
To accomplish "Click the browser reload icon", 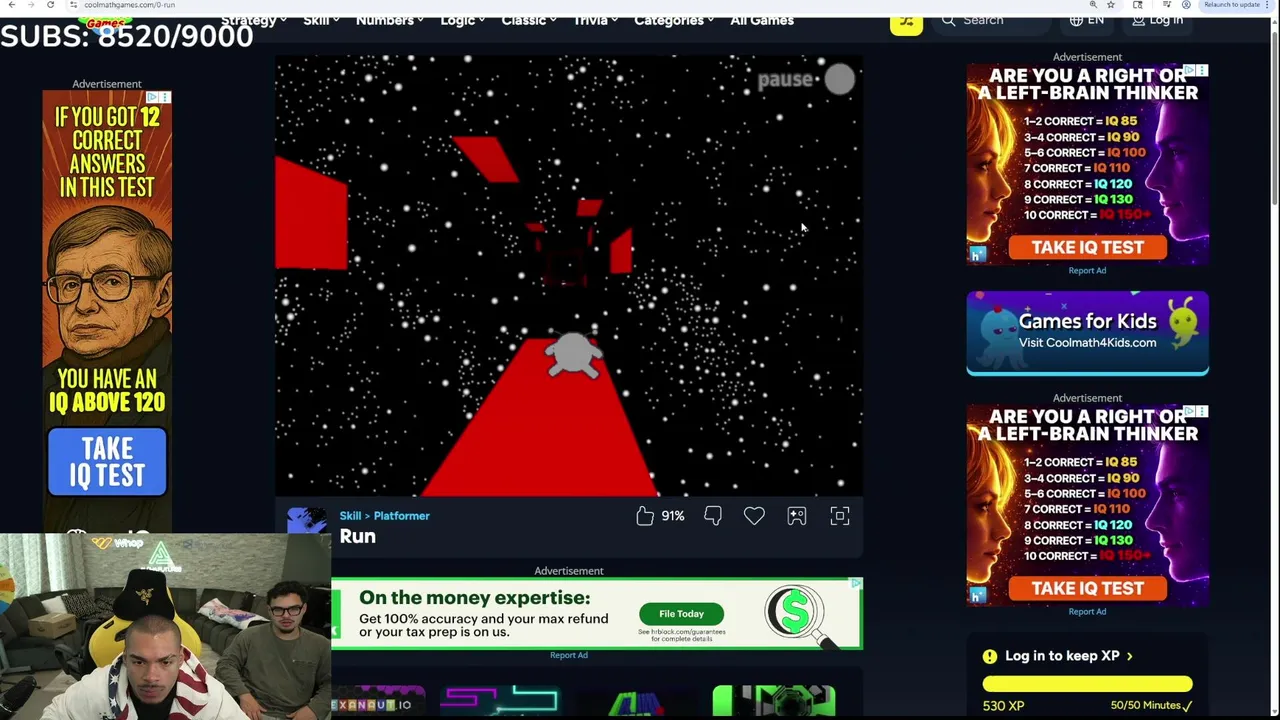I will [x=50, y=5].
